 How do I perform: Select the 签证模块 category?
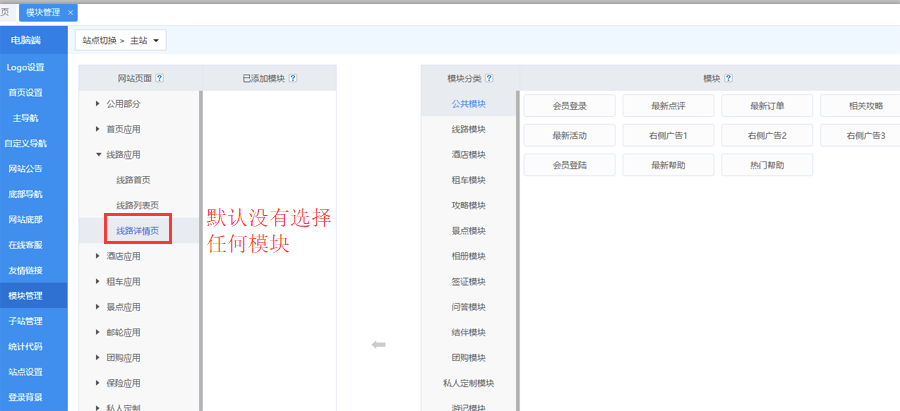[x=468, y=282]
